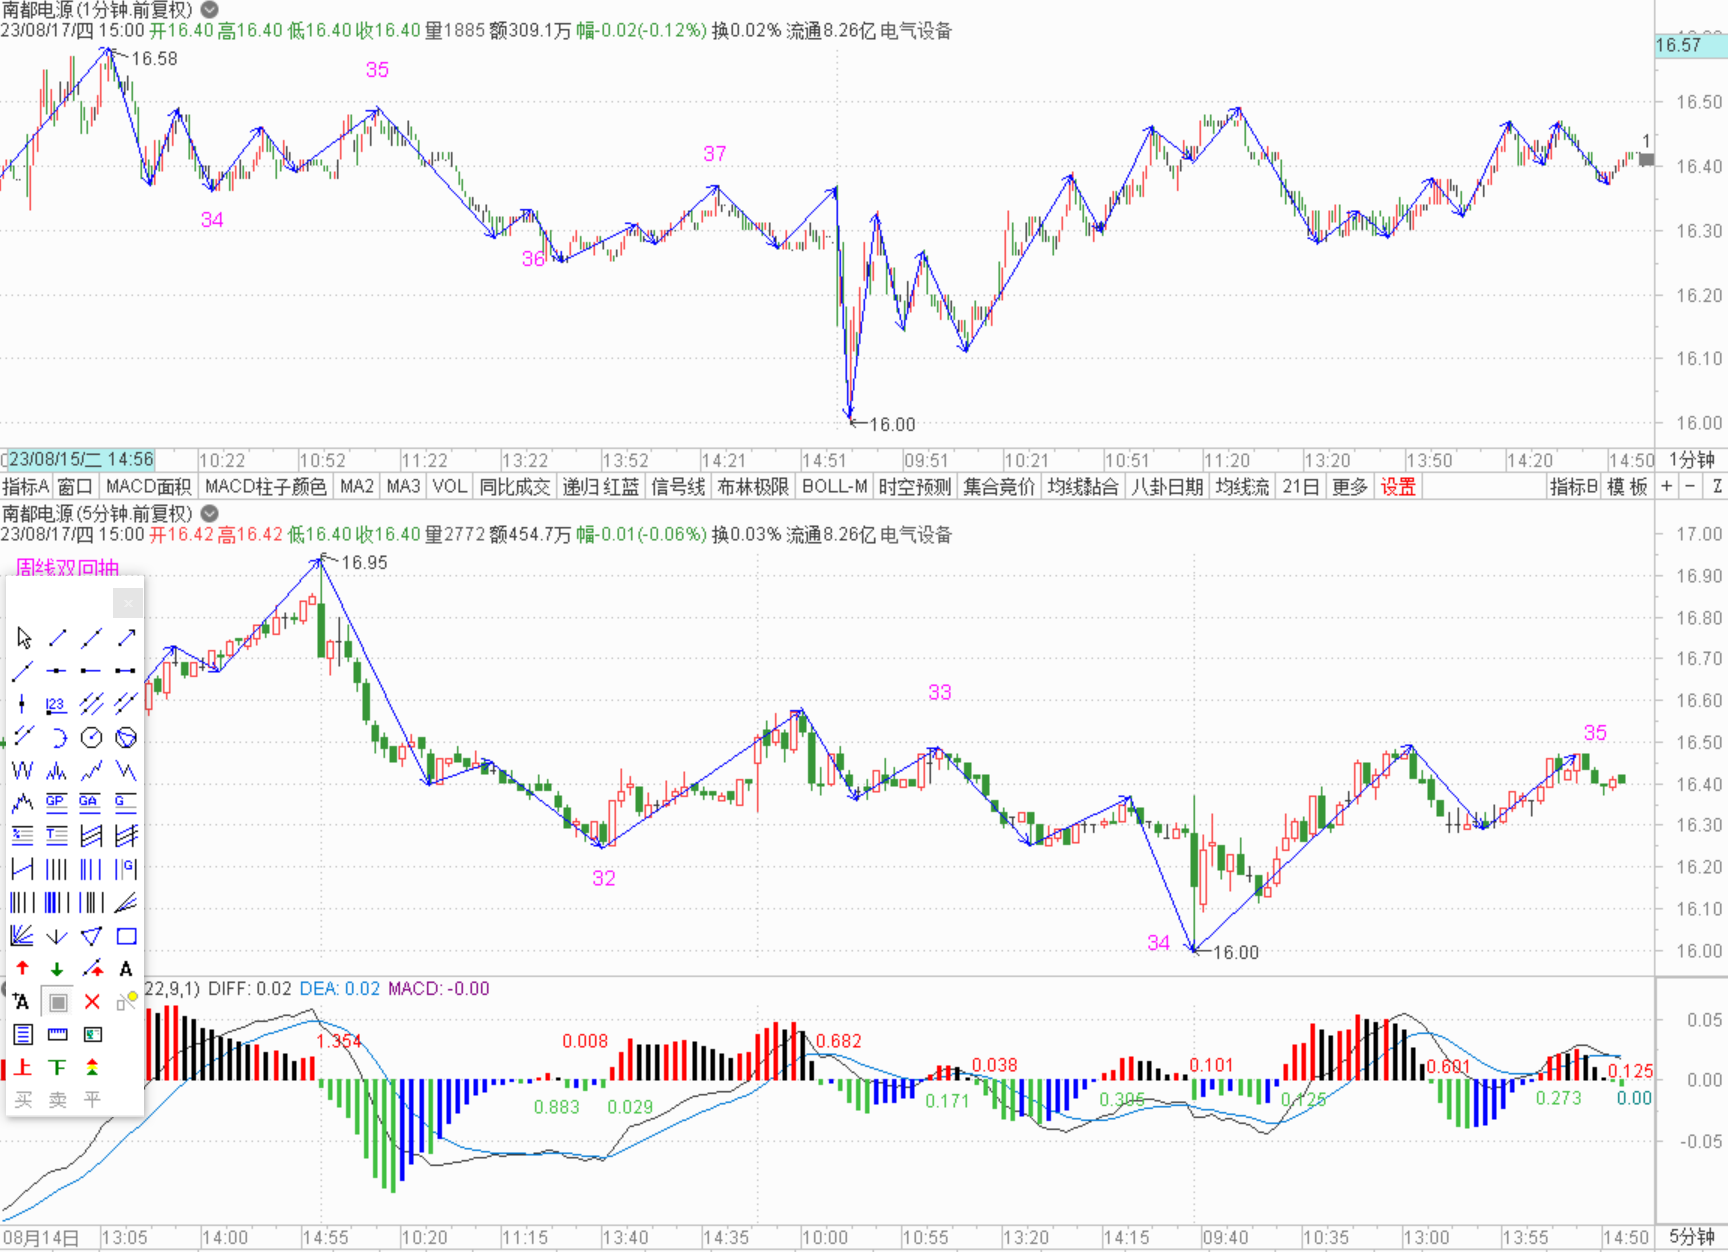Screen dimensions: 1728x1252
Task: Place a red up-arrow marker
Action: click(23, 968)
